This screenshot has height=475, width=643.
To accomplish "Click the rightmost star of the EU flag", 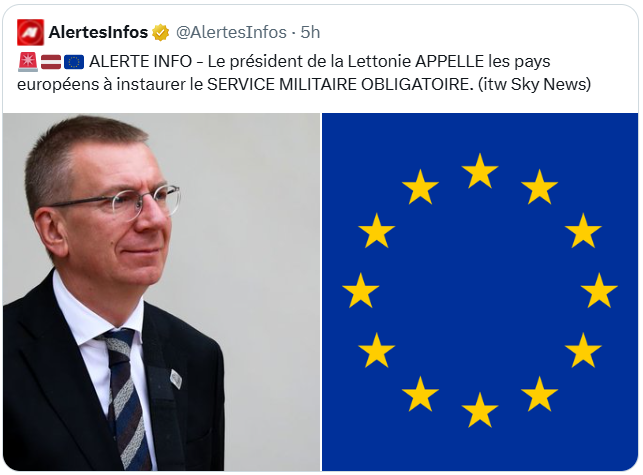I will tap(599, 290).
